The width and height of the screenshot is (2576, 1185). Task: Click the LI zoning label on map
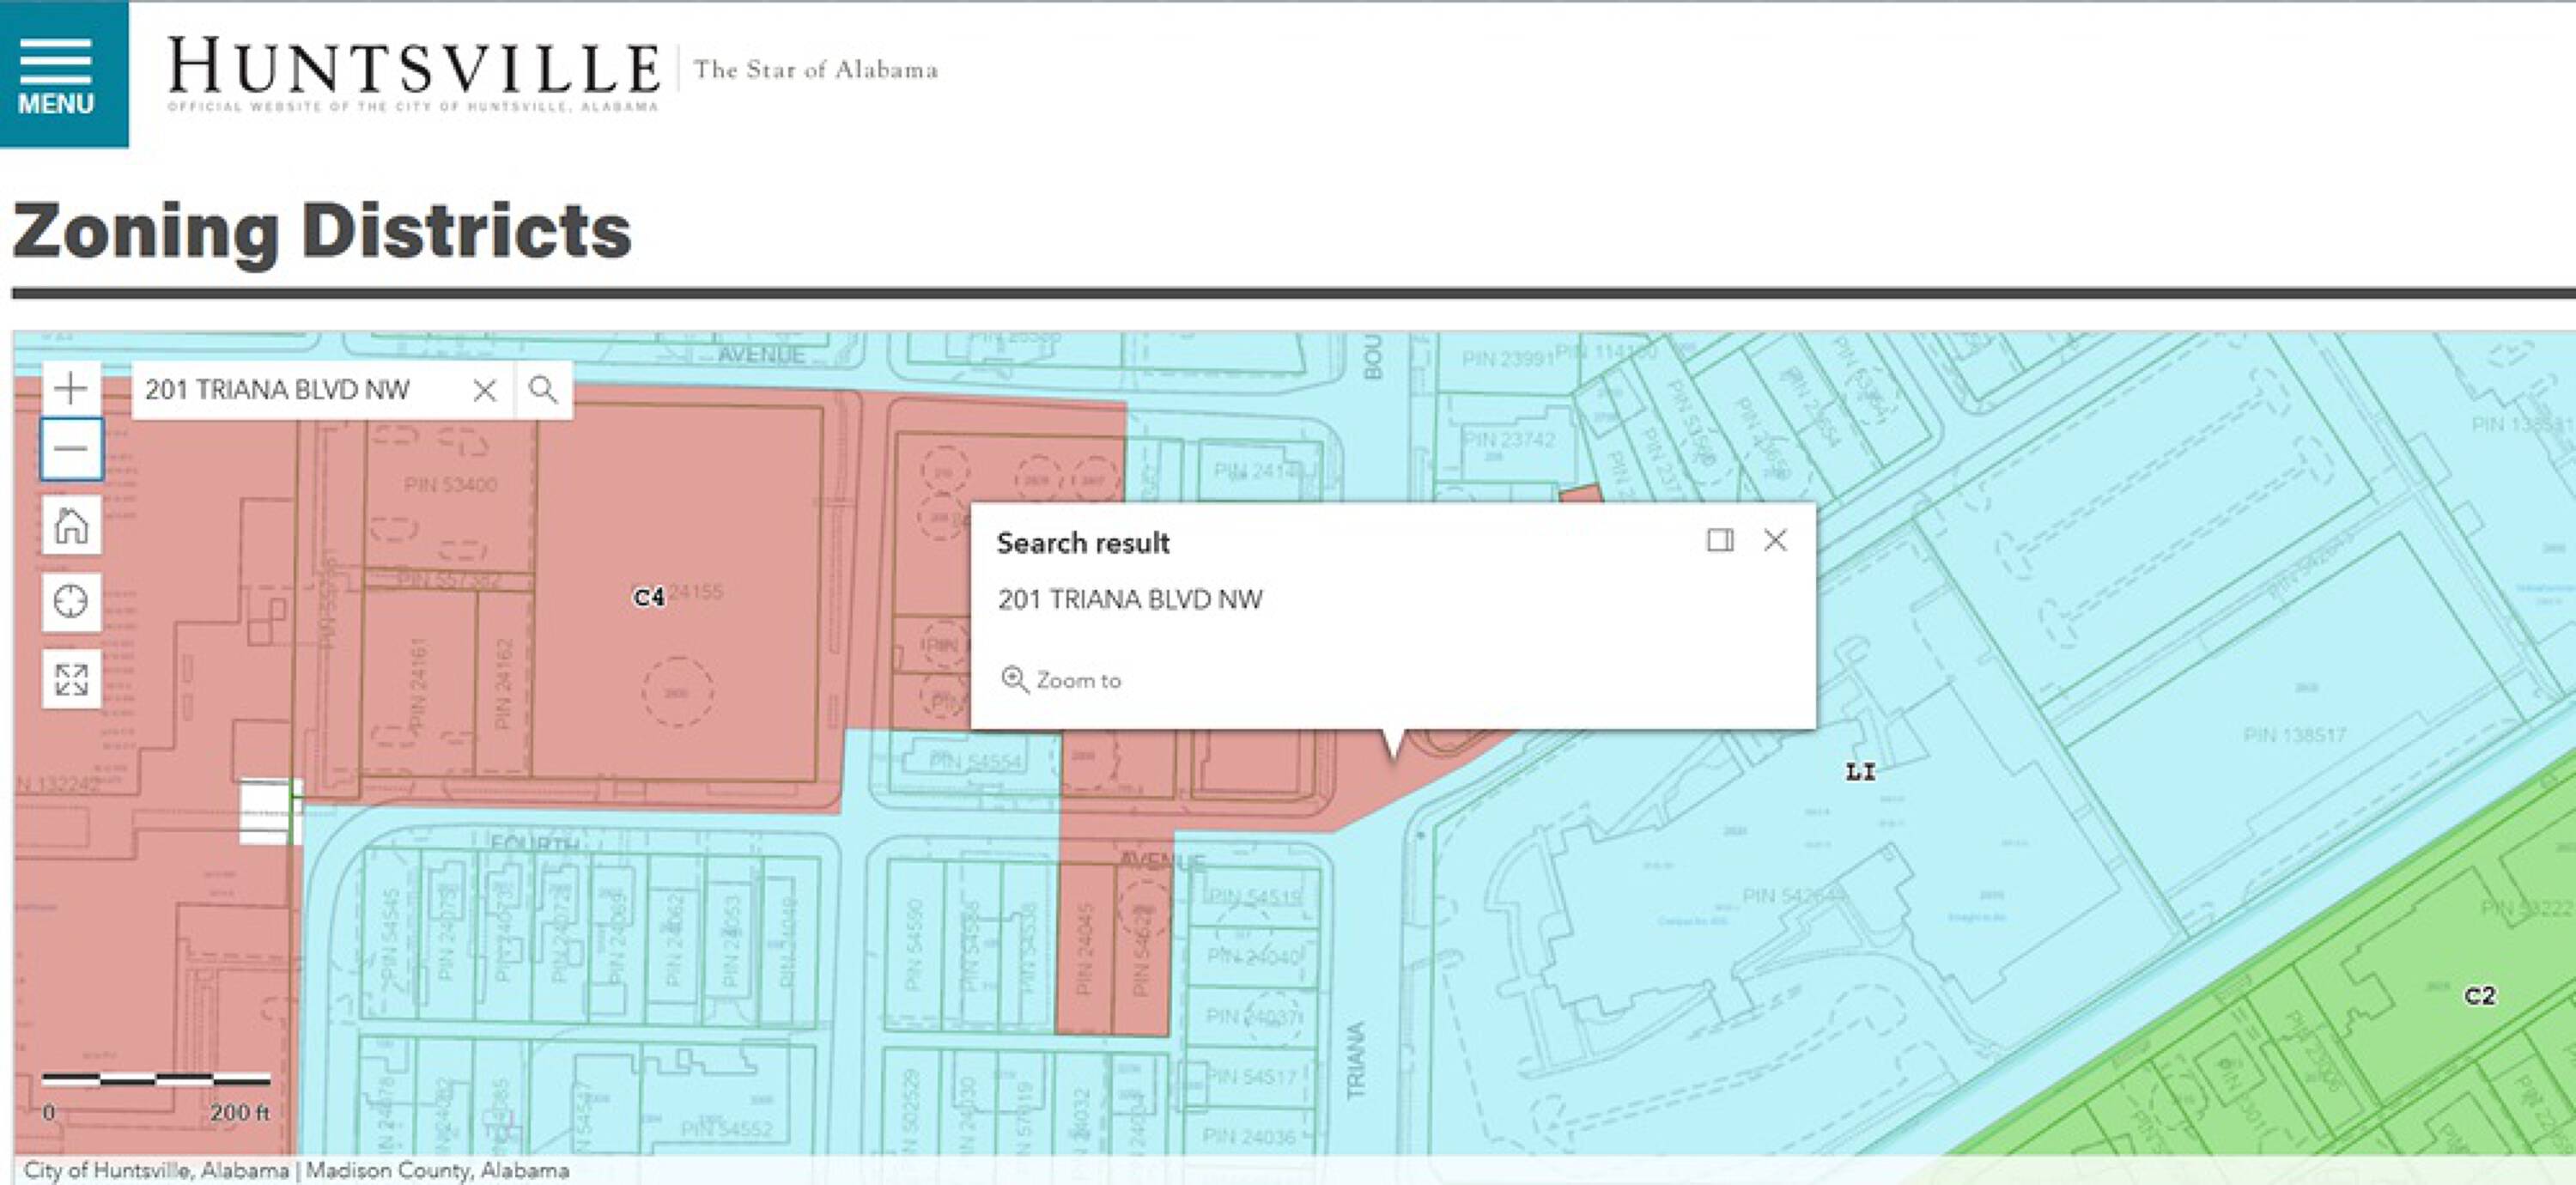click(1860, 771)
